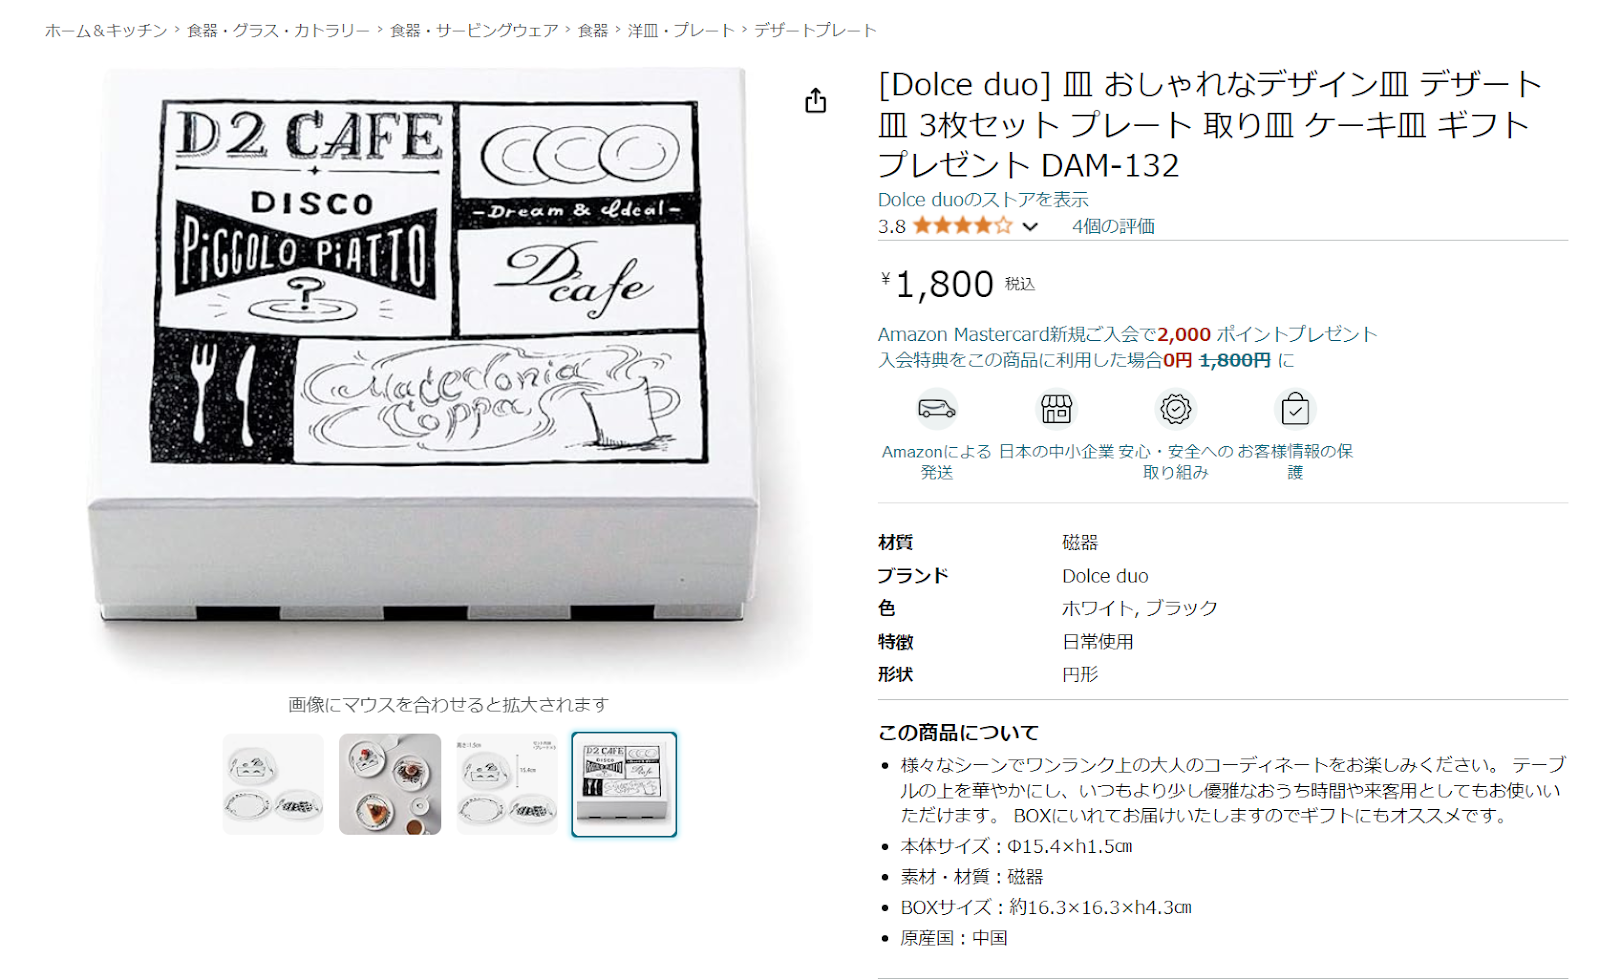
Task: Open the 洋皿・プレート breadcrumb
Action: (x=681, y=31)
